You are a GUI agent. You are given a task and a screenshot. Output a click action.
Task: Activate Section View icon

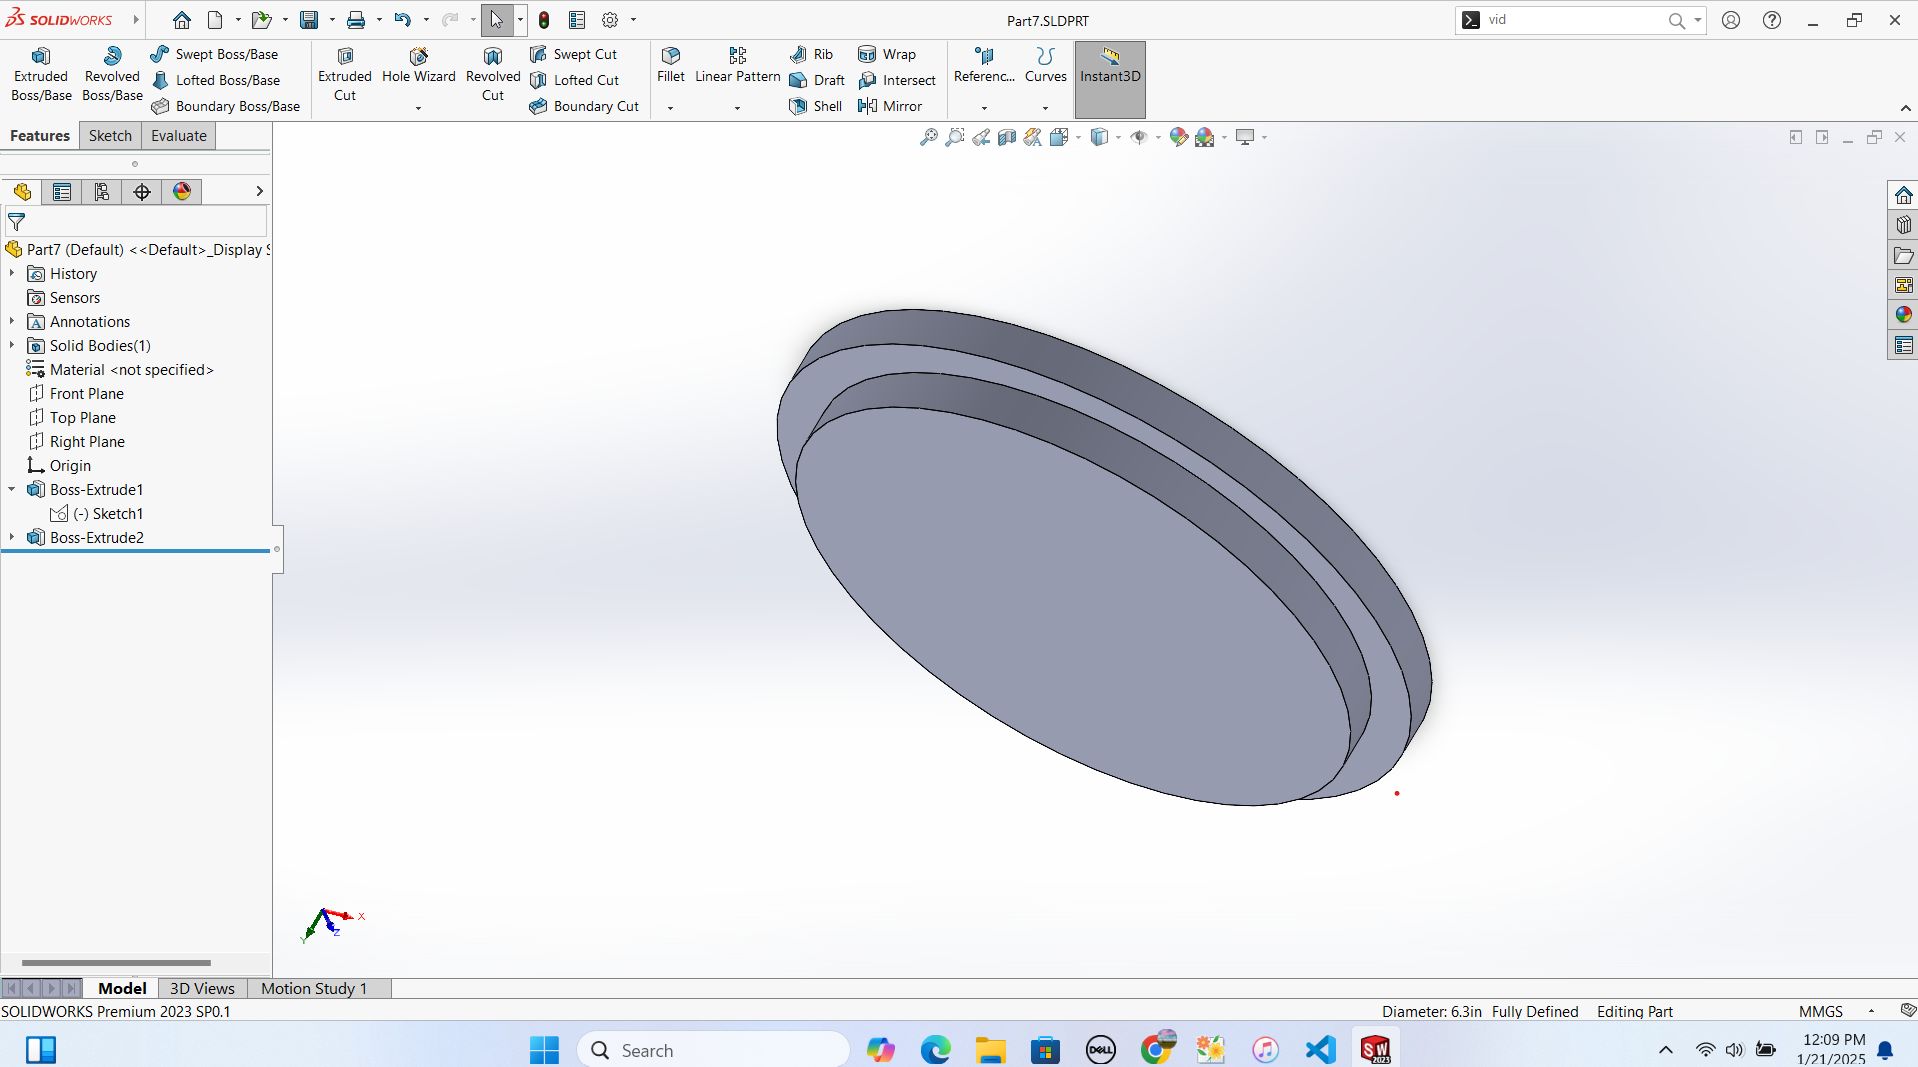click(1007, 137)
